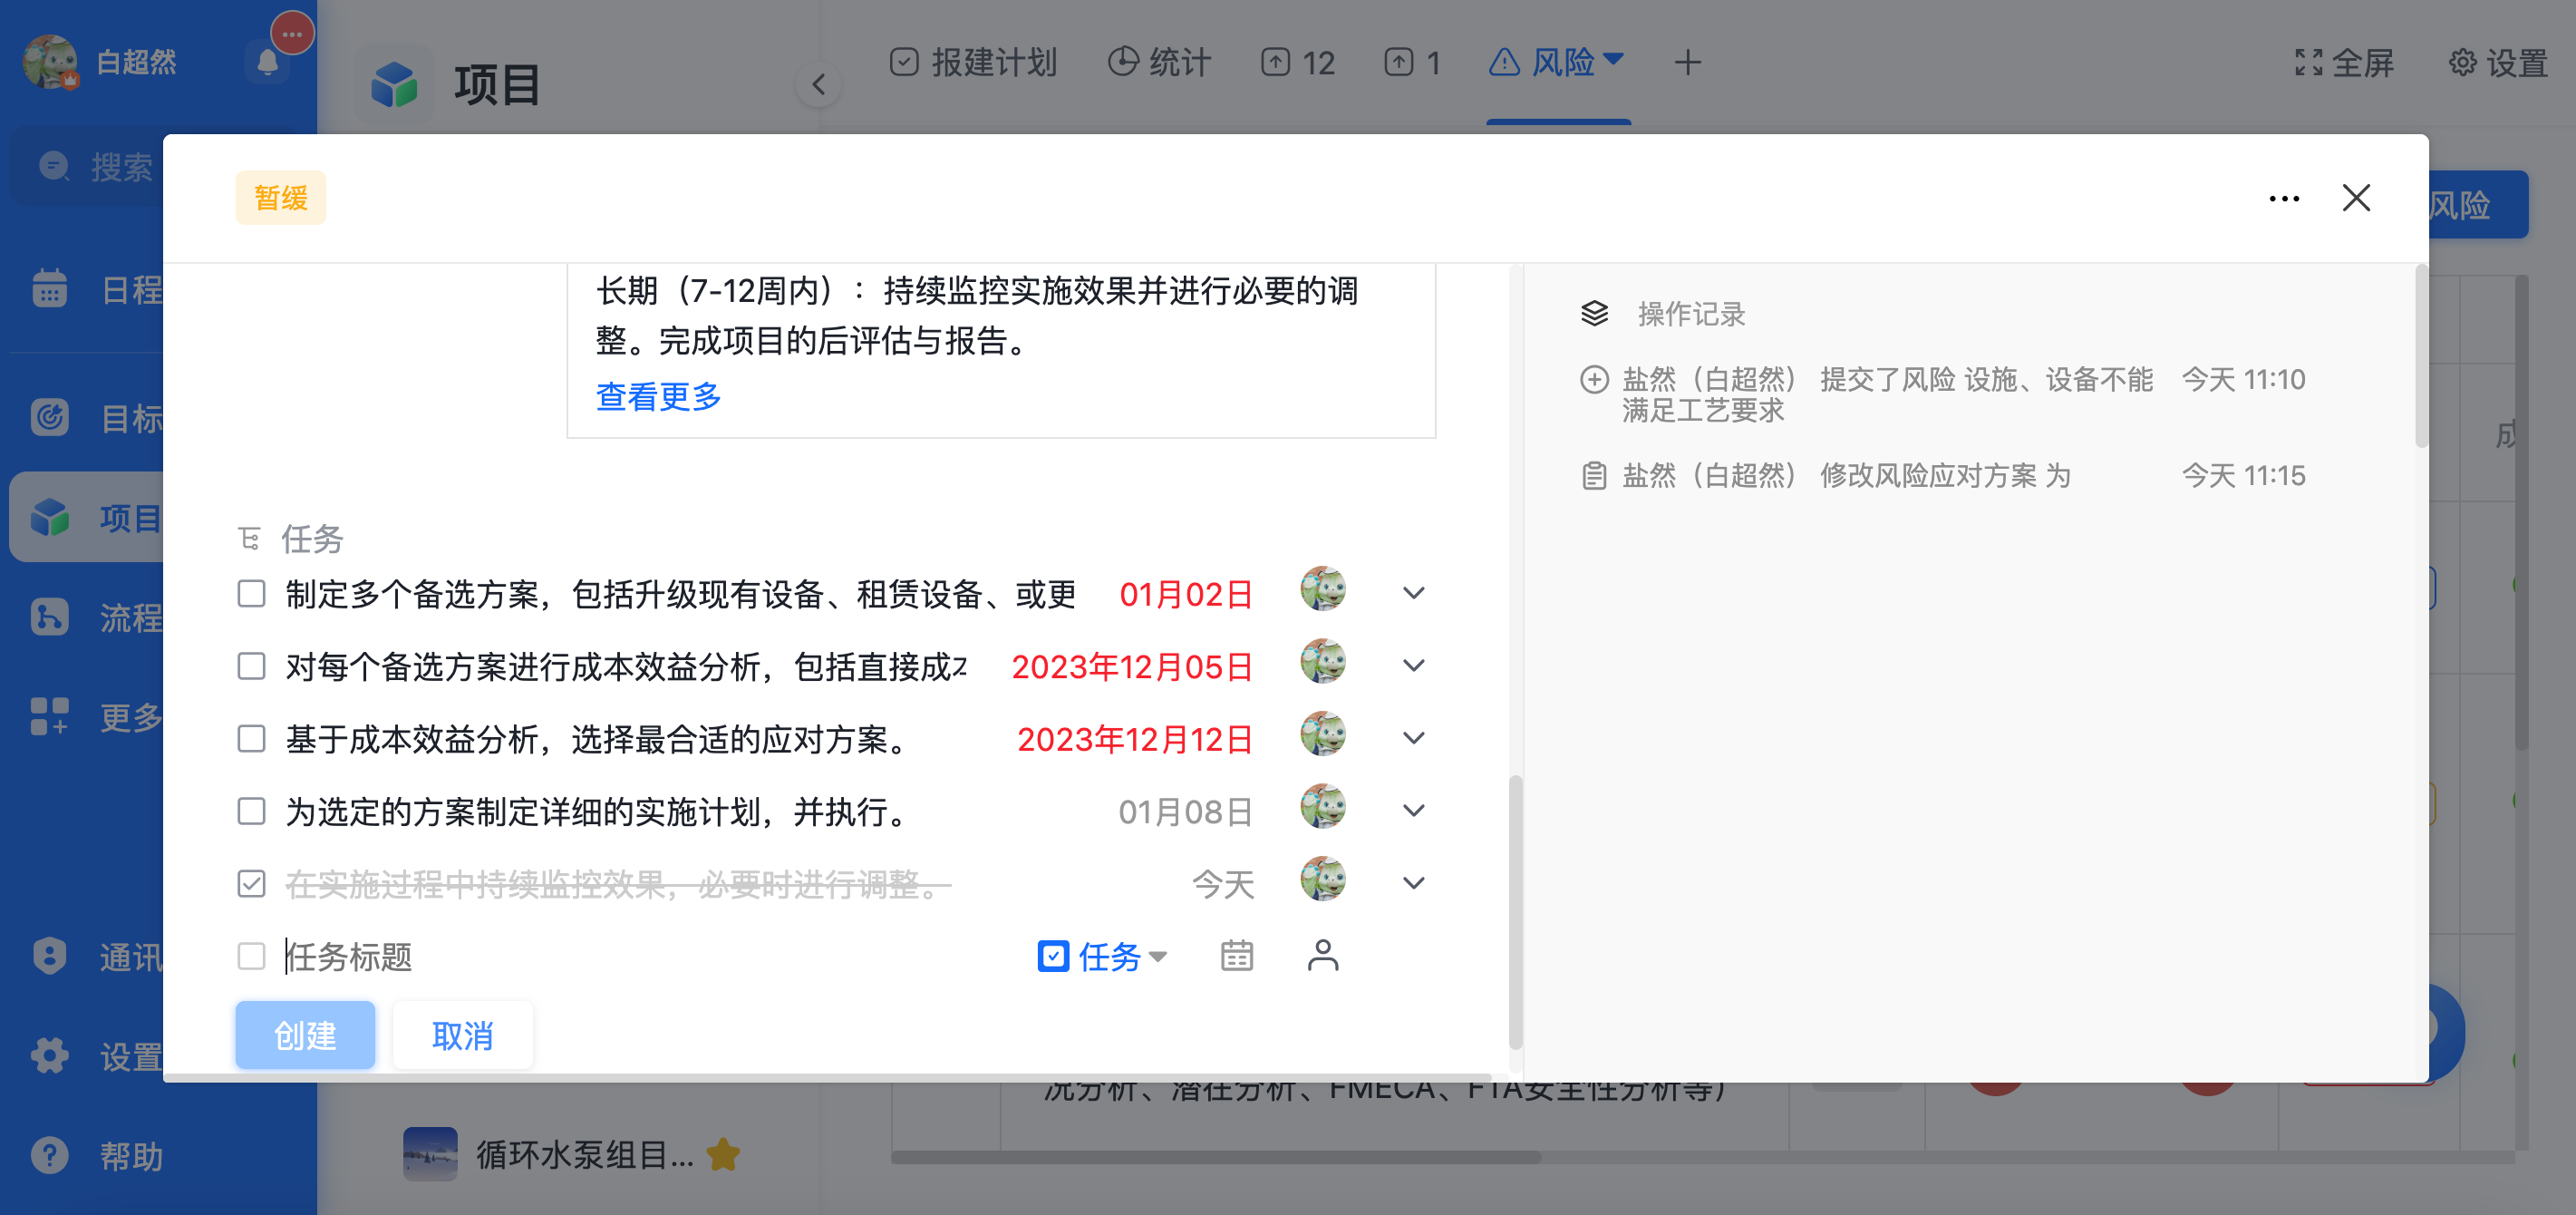Click the star on 循环水泵组目 project
The image size is (2576, 1215).
(x=723, y=1154)
